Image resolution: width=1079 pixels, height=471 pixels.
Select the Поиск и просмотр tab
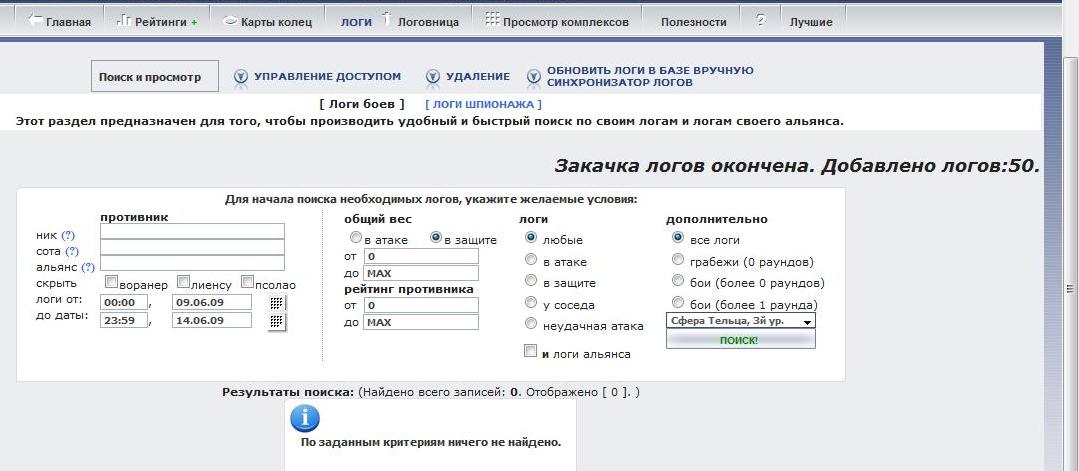pos(155,76)
